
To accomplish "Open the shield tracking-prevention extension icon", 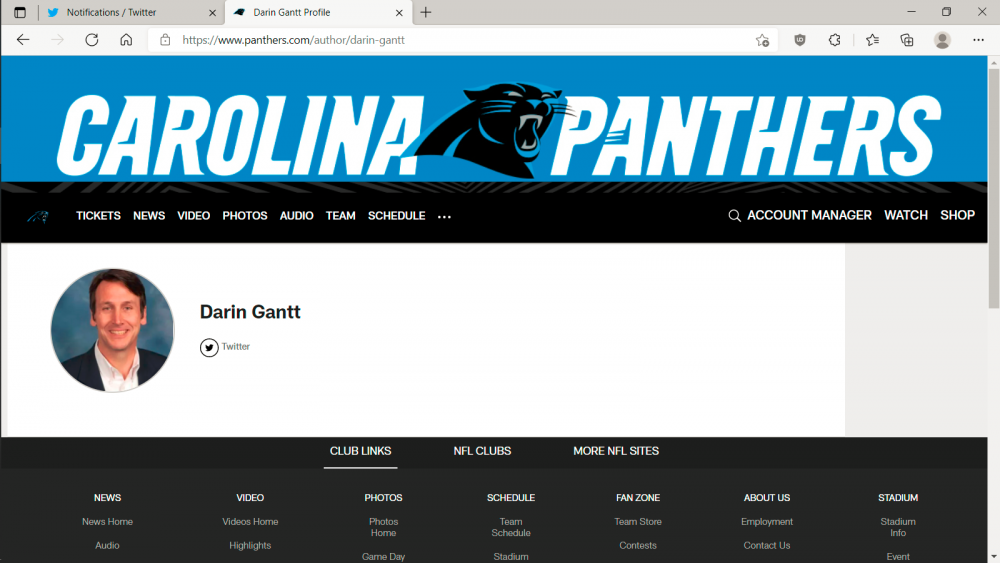I will 800,40.
